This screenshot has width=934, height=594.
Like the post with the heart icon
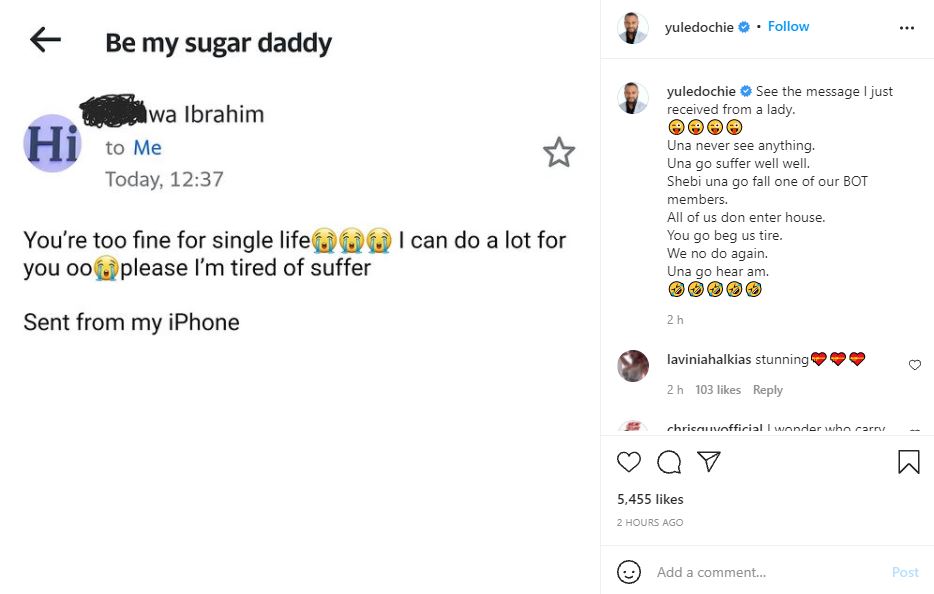(629, 462)
